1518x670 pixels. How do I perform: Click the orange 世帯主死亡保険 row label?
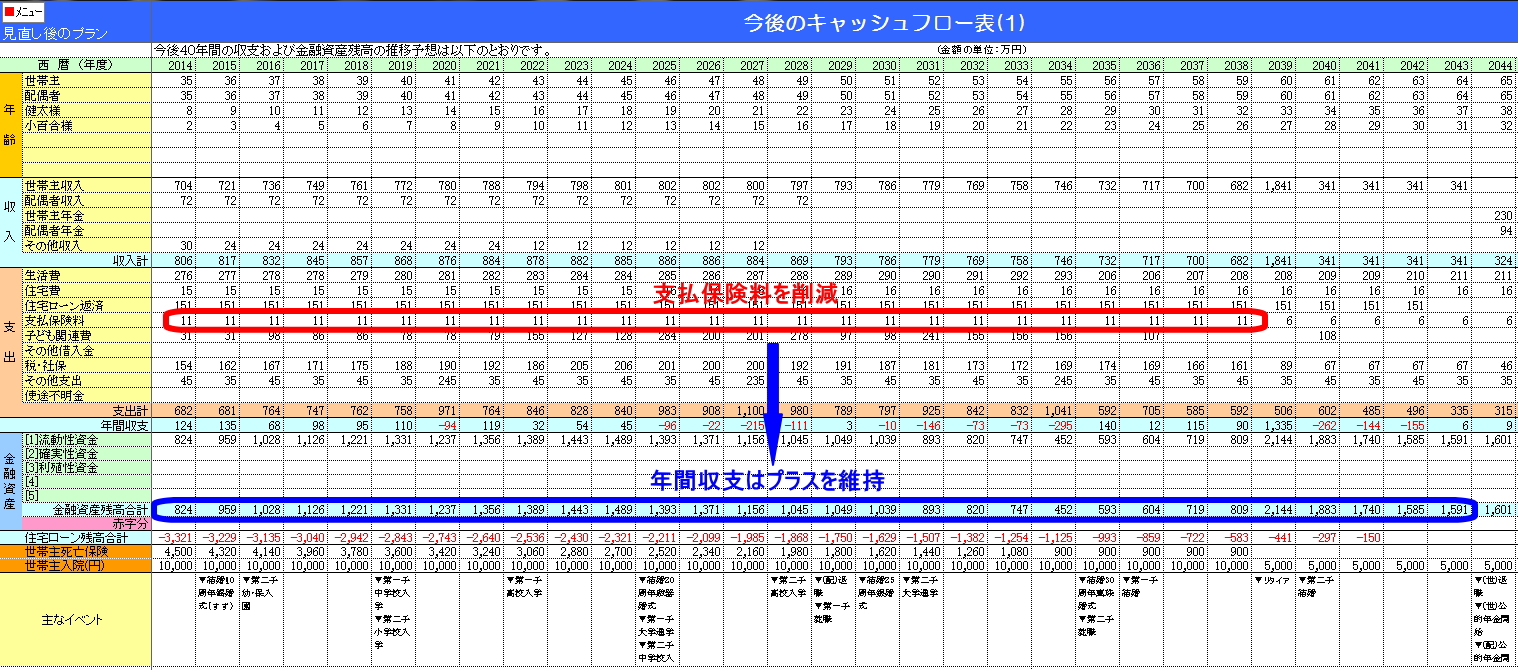click(66, 551)
